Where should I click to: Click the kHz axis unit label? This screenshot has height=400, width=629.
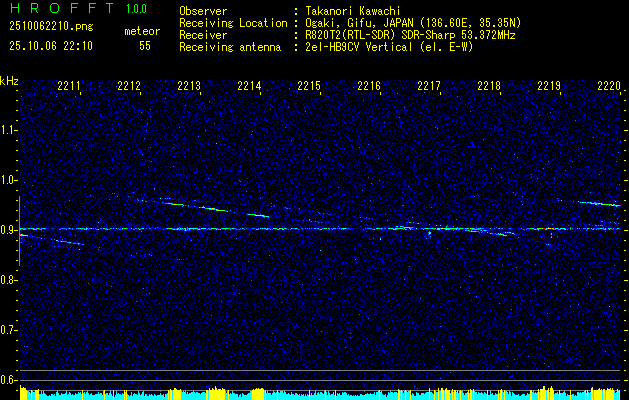click(9, 81)
